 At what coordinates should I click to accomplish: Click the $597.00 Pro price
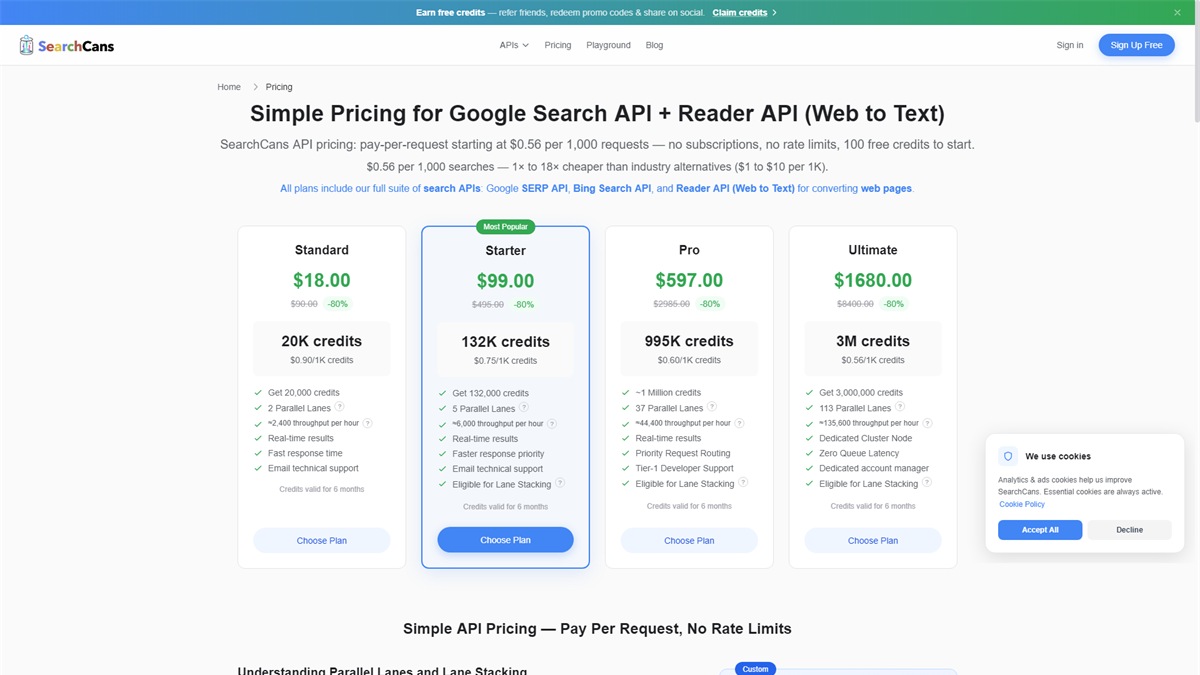coord(689,281)
